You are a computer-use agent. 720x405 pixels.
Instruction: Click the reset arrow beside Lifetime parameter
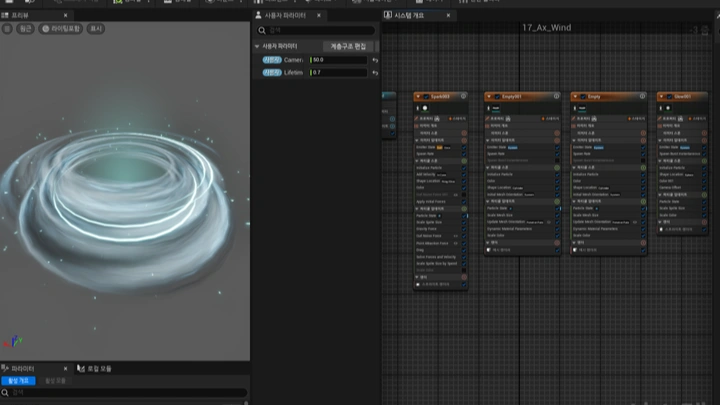pyautogui.click(x=375, y=73)
